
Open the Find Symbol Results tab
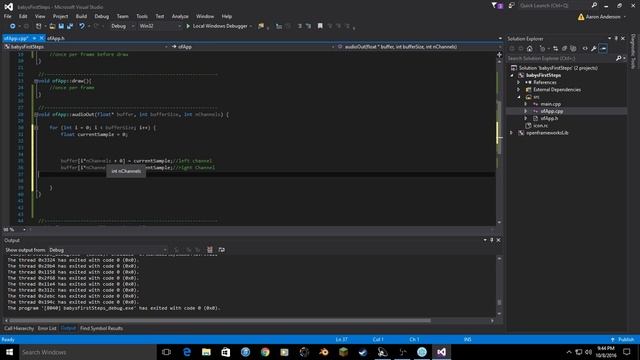(x=101, y=328)
